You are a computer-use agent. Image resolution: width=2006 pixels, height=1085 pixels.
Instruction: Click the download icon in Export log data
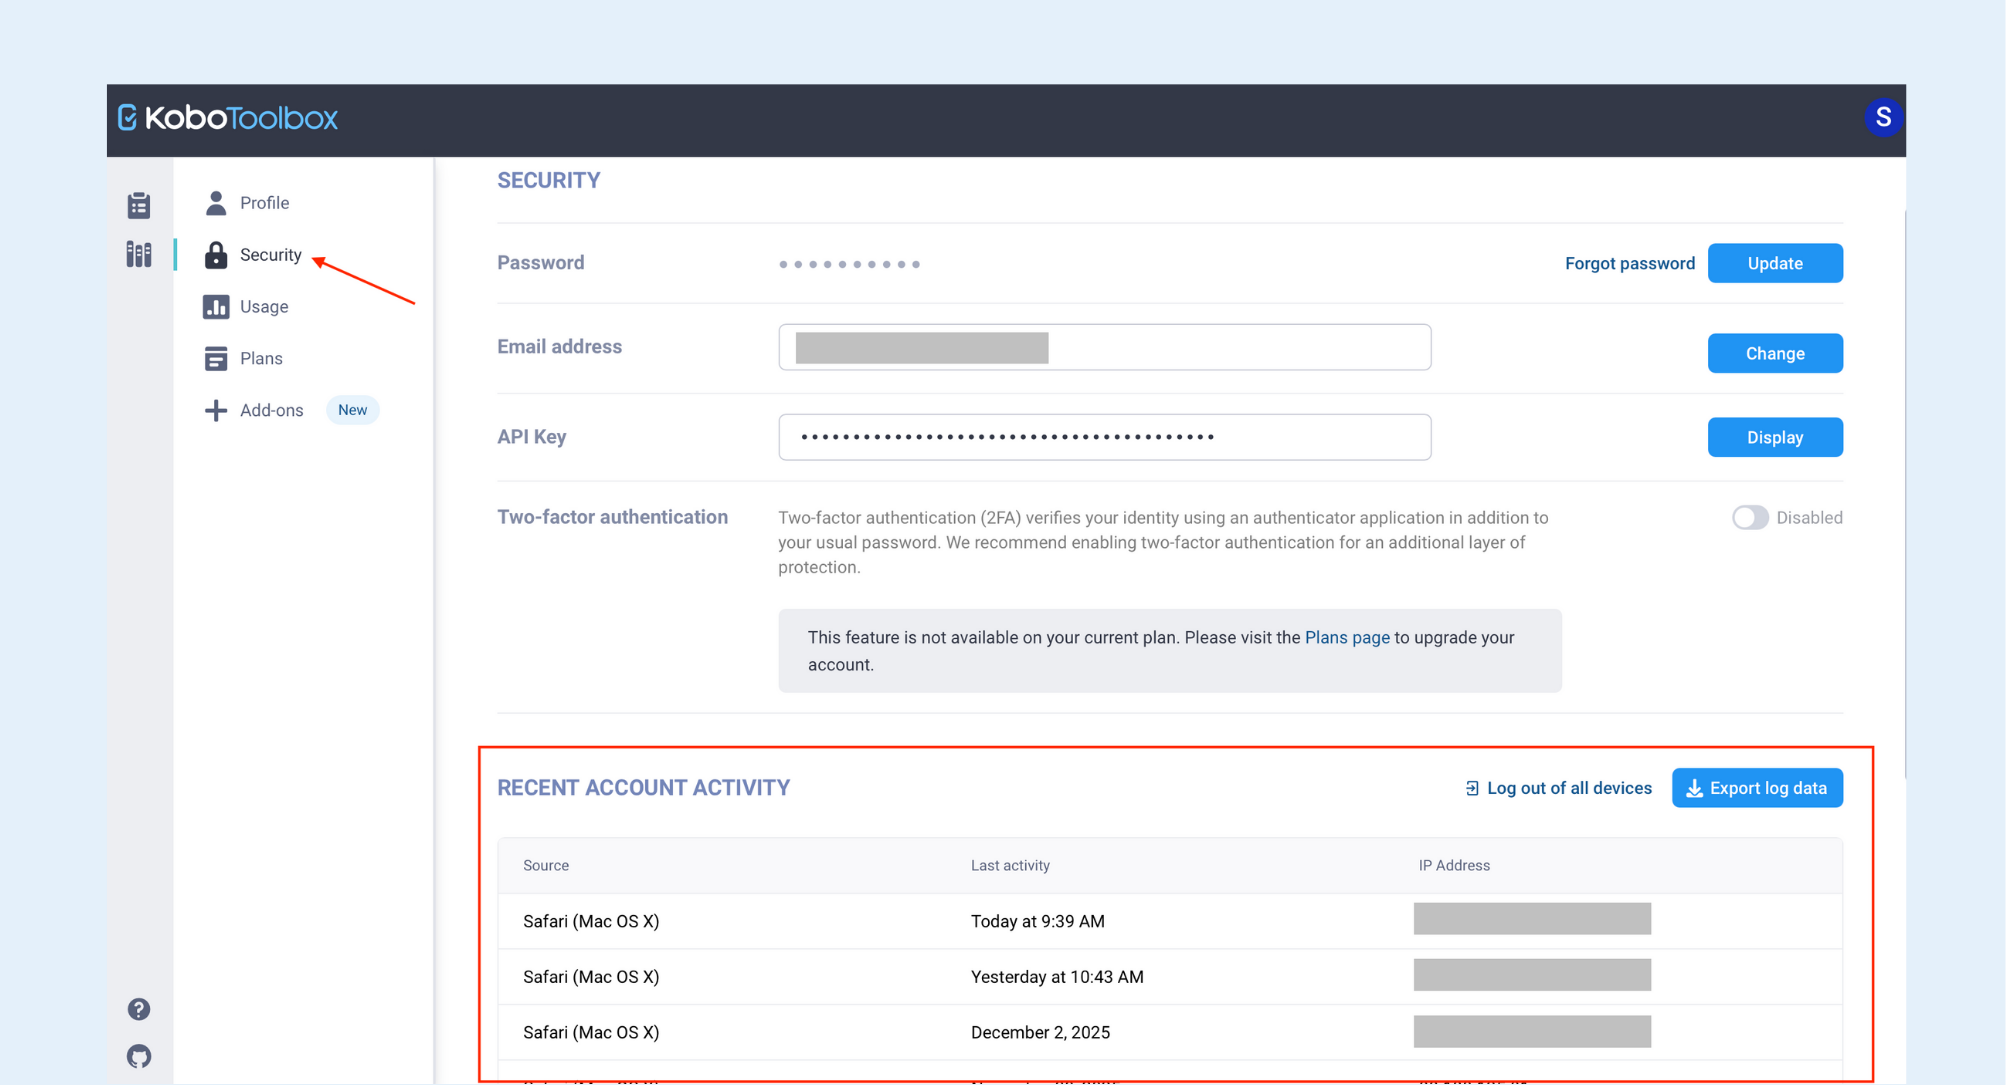point(1694,789)
